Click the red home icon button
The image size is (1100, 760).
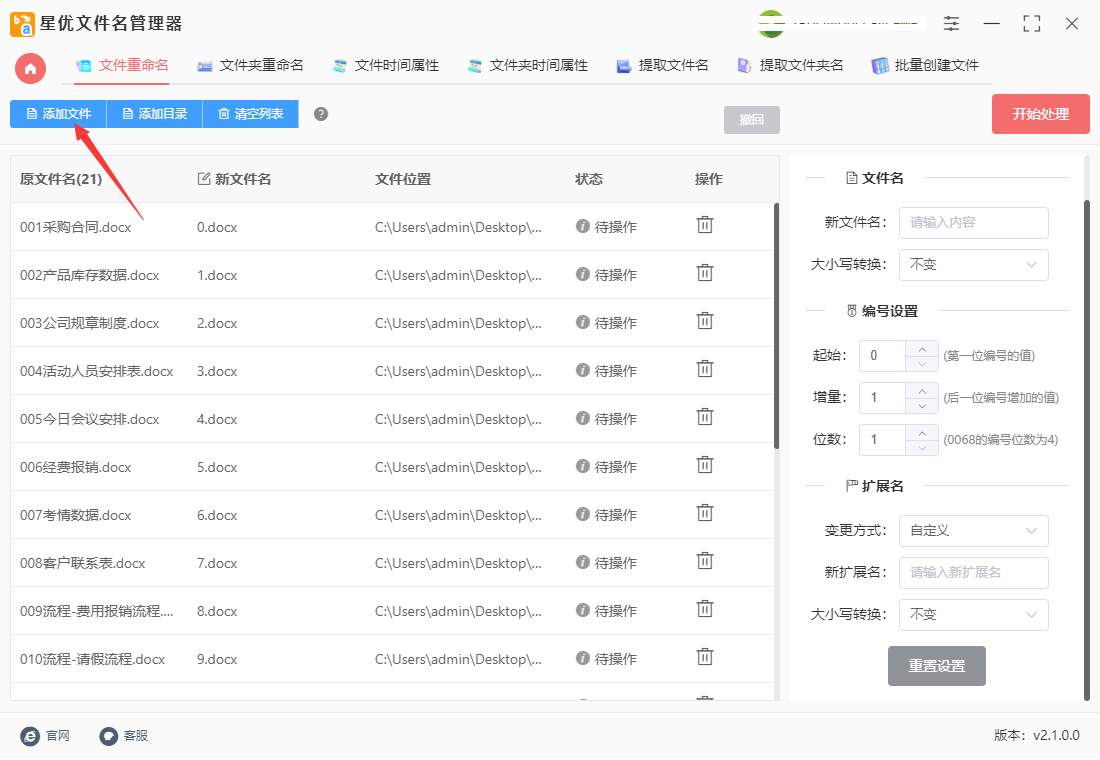pyautogui.click(x=30, y=69)
